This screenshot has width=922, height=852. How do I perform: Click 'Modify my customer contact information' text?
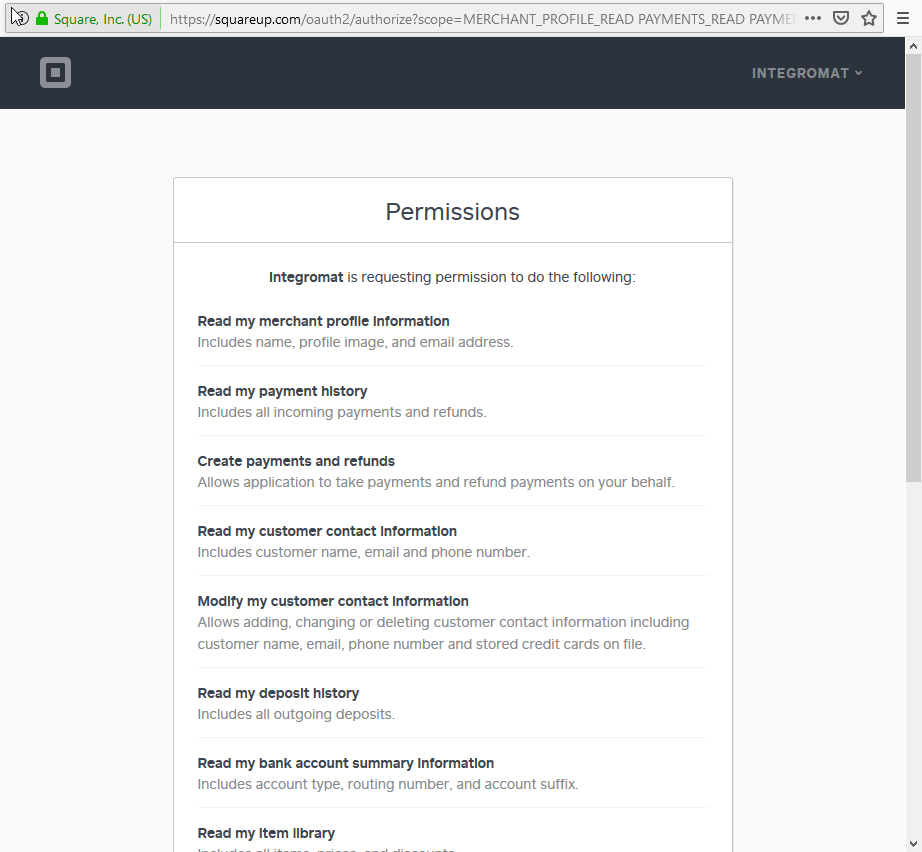point(333,601)
